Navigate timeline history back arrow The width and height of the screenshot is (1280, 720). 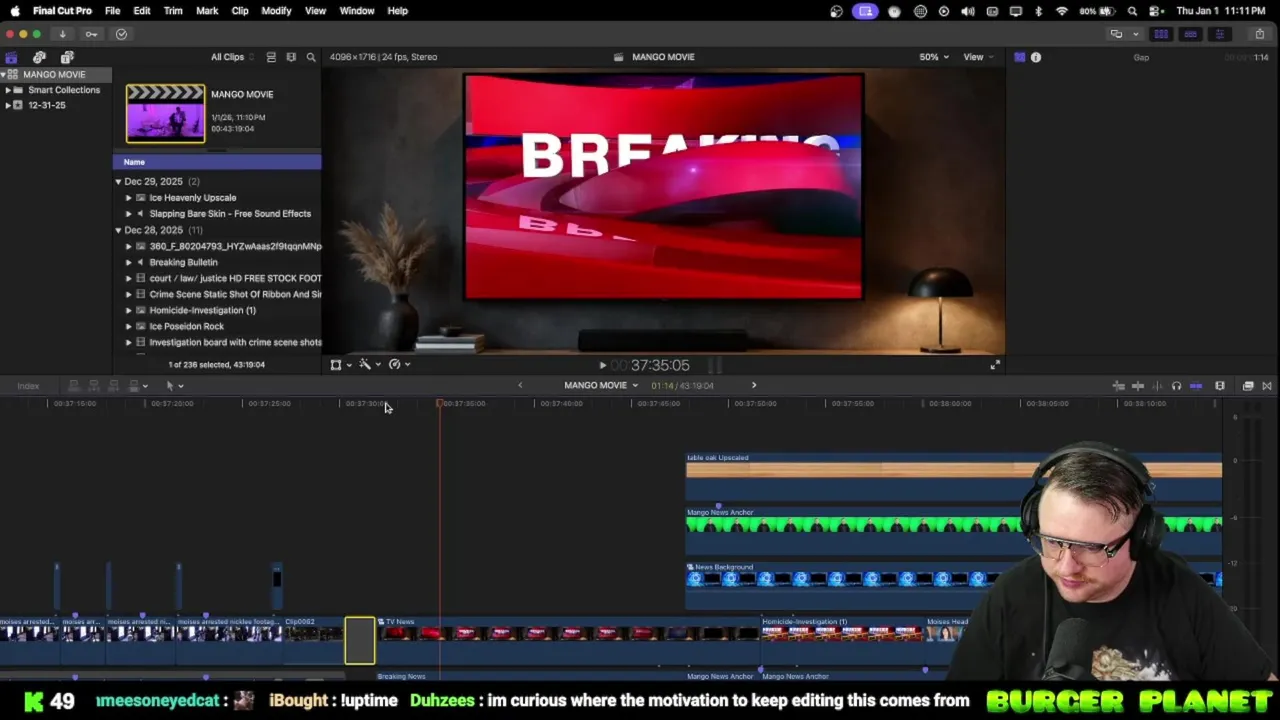(520, 385)
